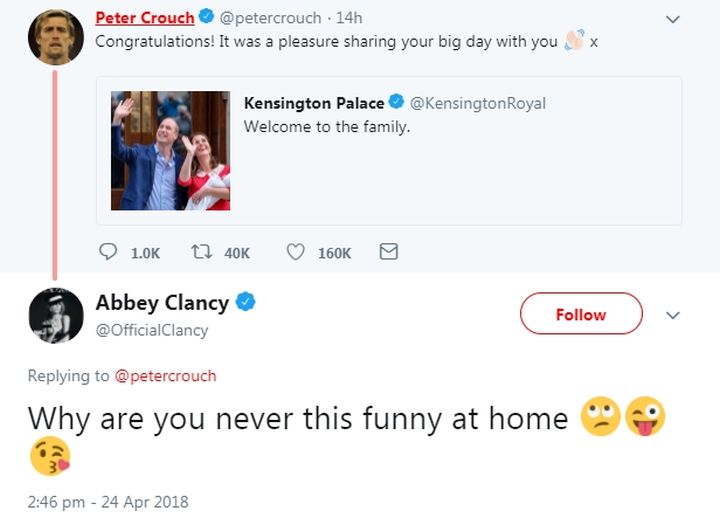Click the reply speech bubble icon
Screen dimensions: 720x525
(x=108, y=252)
